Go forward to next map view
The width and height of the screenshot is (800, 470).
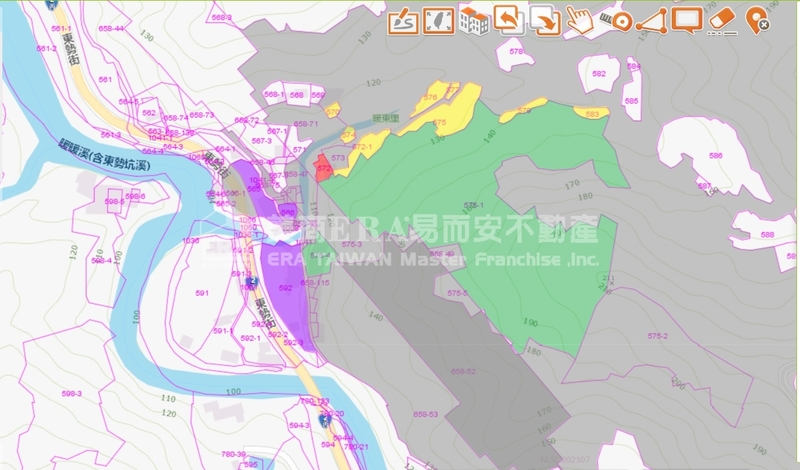pos(544,19)
